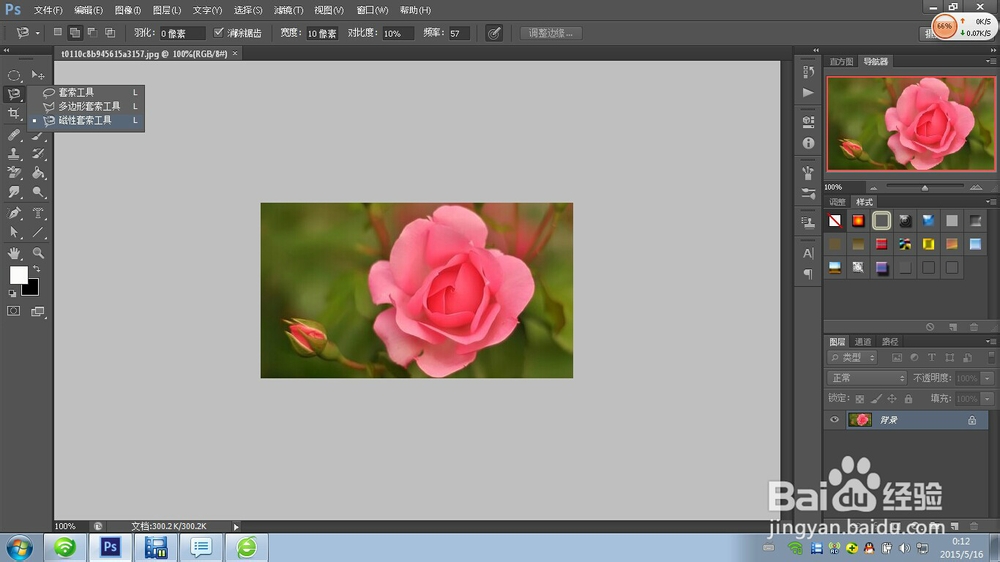1000x562 pixels.
Task: Open the 正常 blend mode dropdown
Action: (x=867, y=378)
